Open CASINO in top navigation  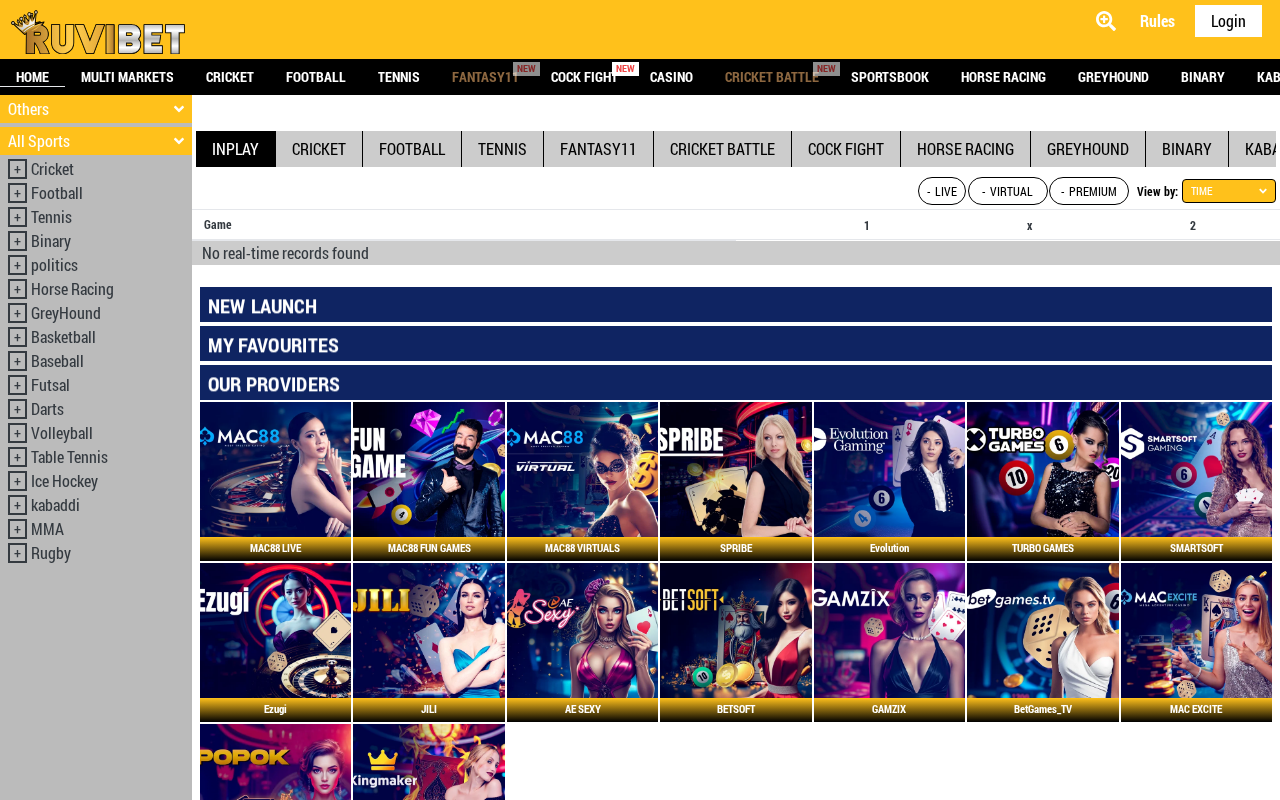point(671,77)
